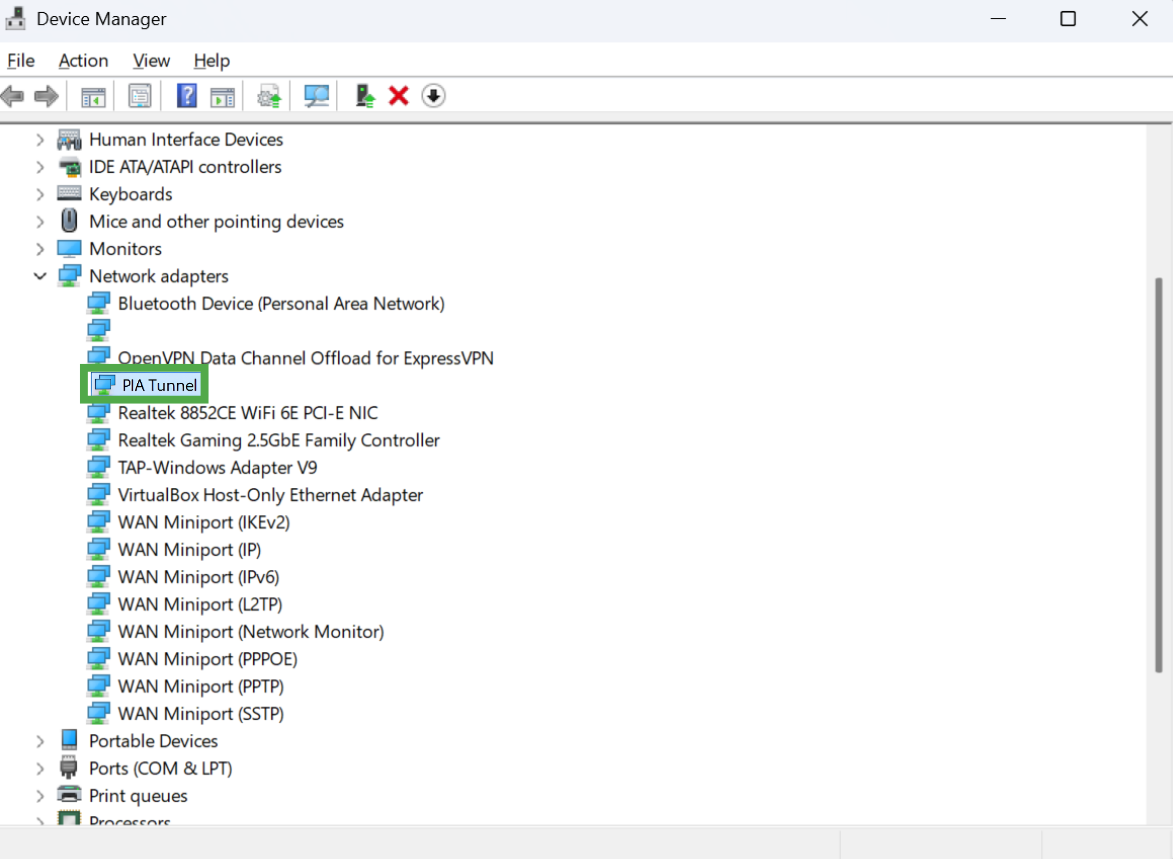Click the Keyboards category icon
The image size is (1173, 859).
click(70, 194)
